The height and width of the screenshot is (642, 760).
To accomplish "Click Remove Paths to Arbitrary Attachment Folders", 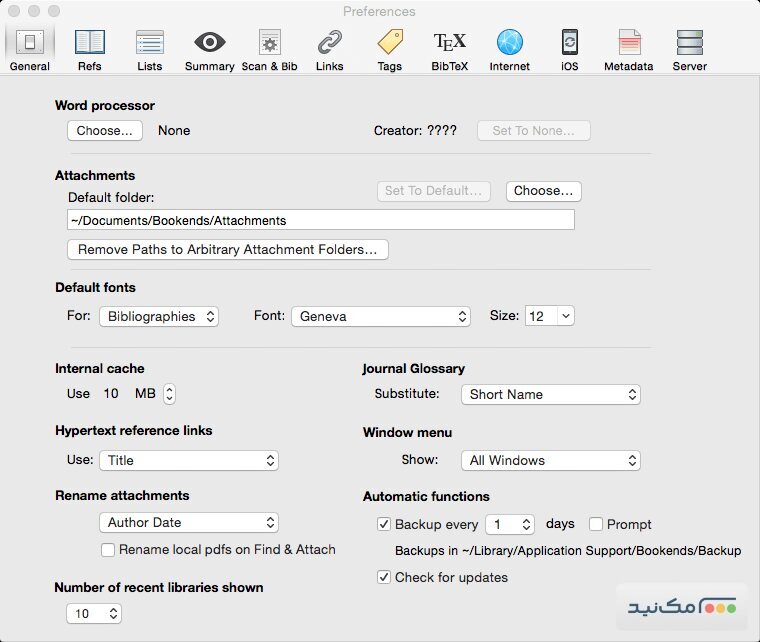I will (x=227, y=249).
